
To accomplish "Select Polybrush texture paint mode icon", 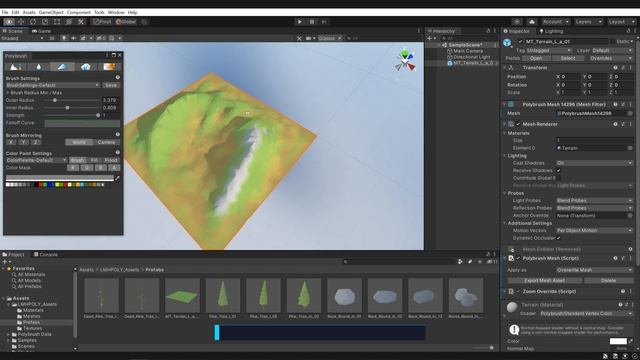I will pyautogui.click(x=109, y=67).
